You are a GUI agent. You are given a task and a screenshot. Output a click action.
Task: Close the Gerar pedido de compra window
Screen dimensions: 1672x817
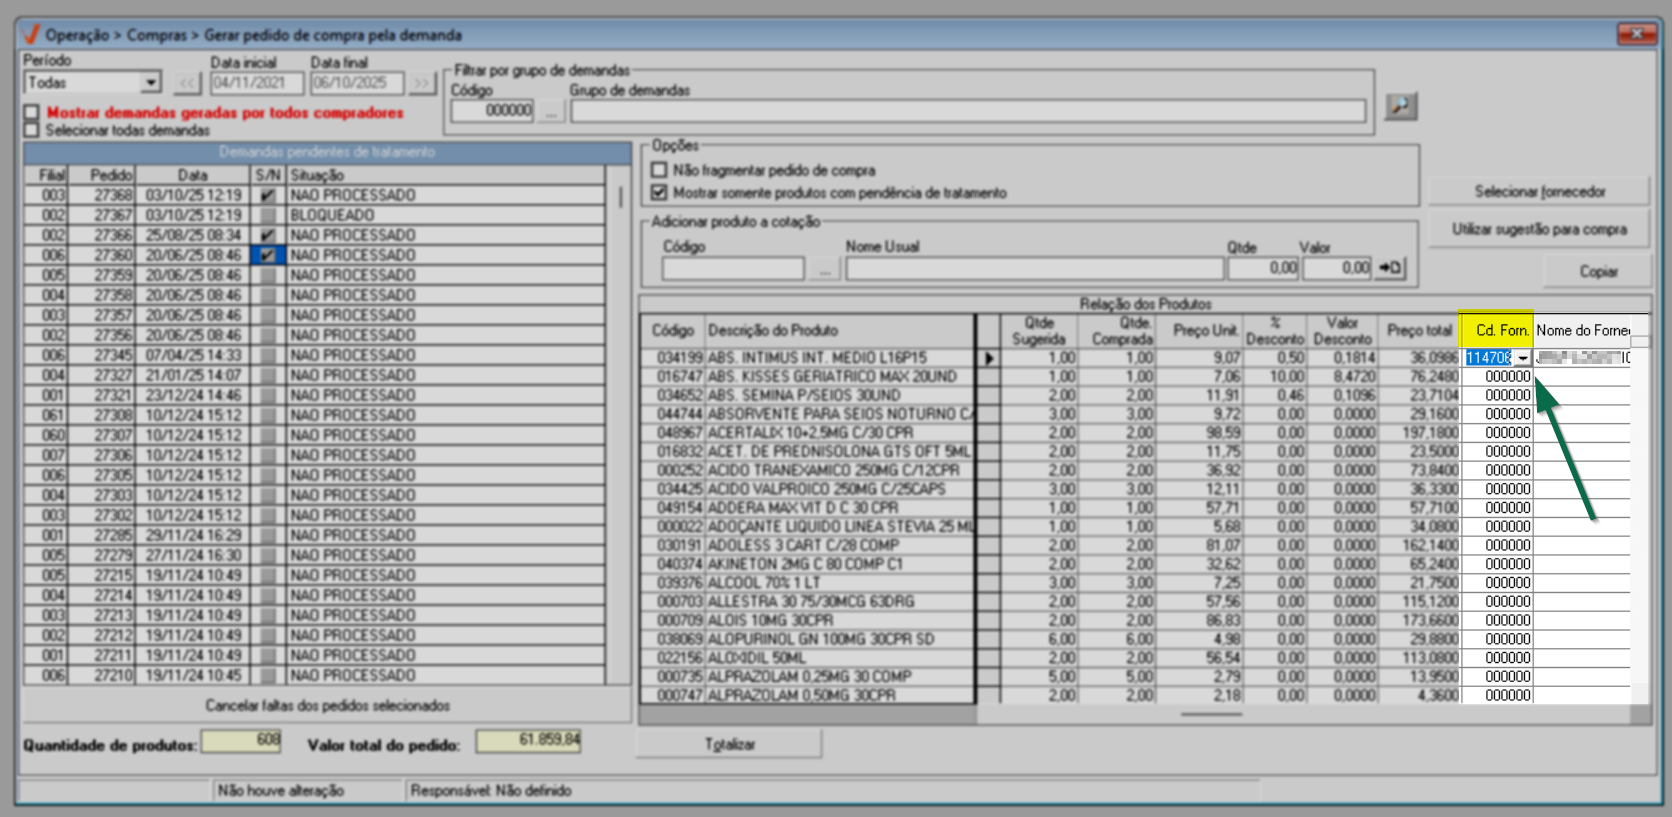tap(1636, 34)
